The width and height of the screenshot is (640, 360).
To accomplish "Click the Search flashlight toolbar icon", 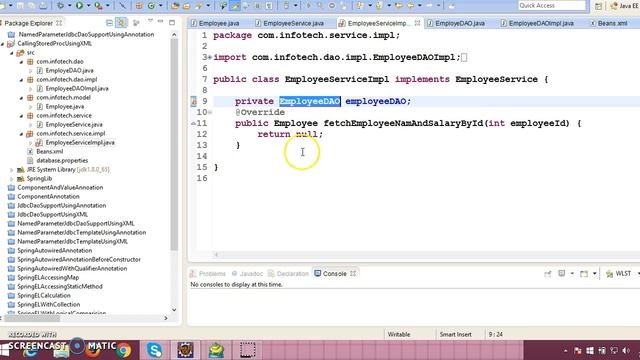I will point(200,6).
